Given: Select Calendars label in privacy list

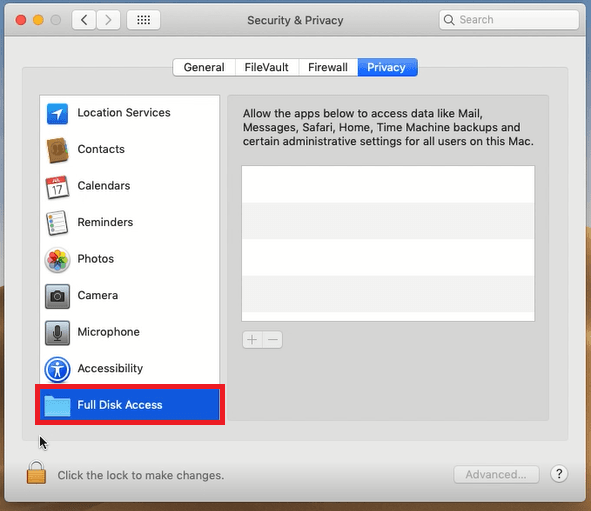Looking at the screenshot, I should pos(104,186).
